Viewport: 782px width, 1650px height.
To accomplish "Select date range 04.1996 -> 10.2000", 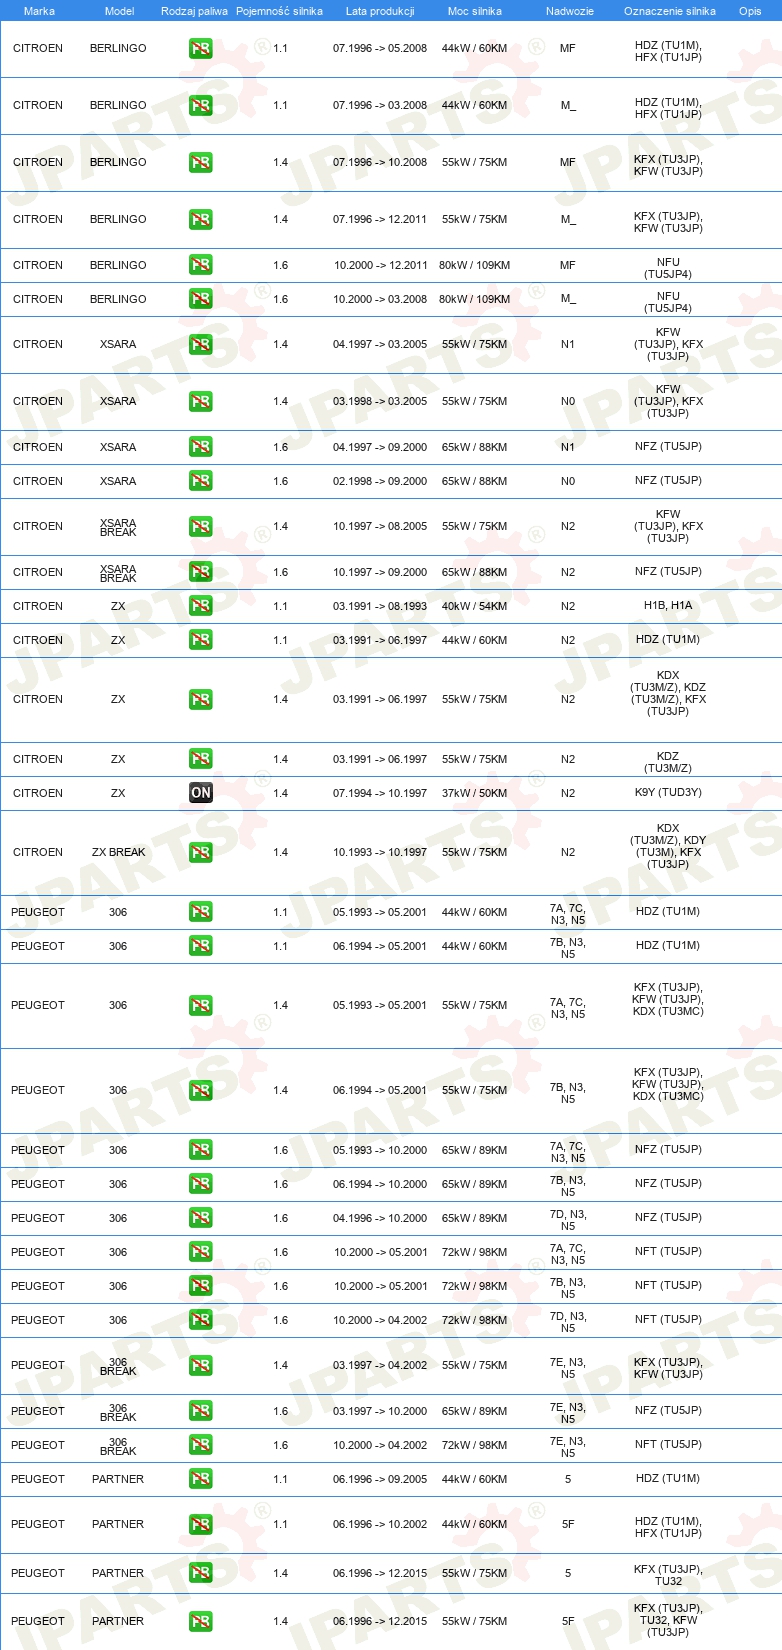I will point(380,1218).
